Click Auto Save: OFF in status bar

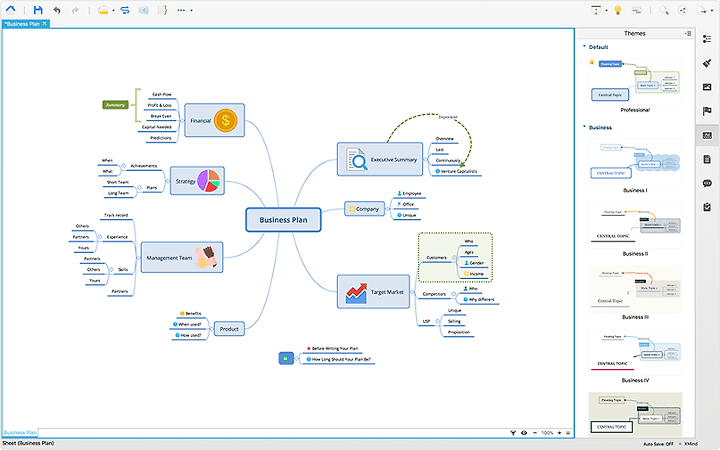[658, 444]
